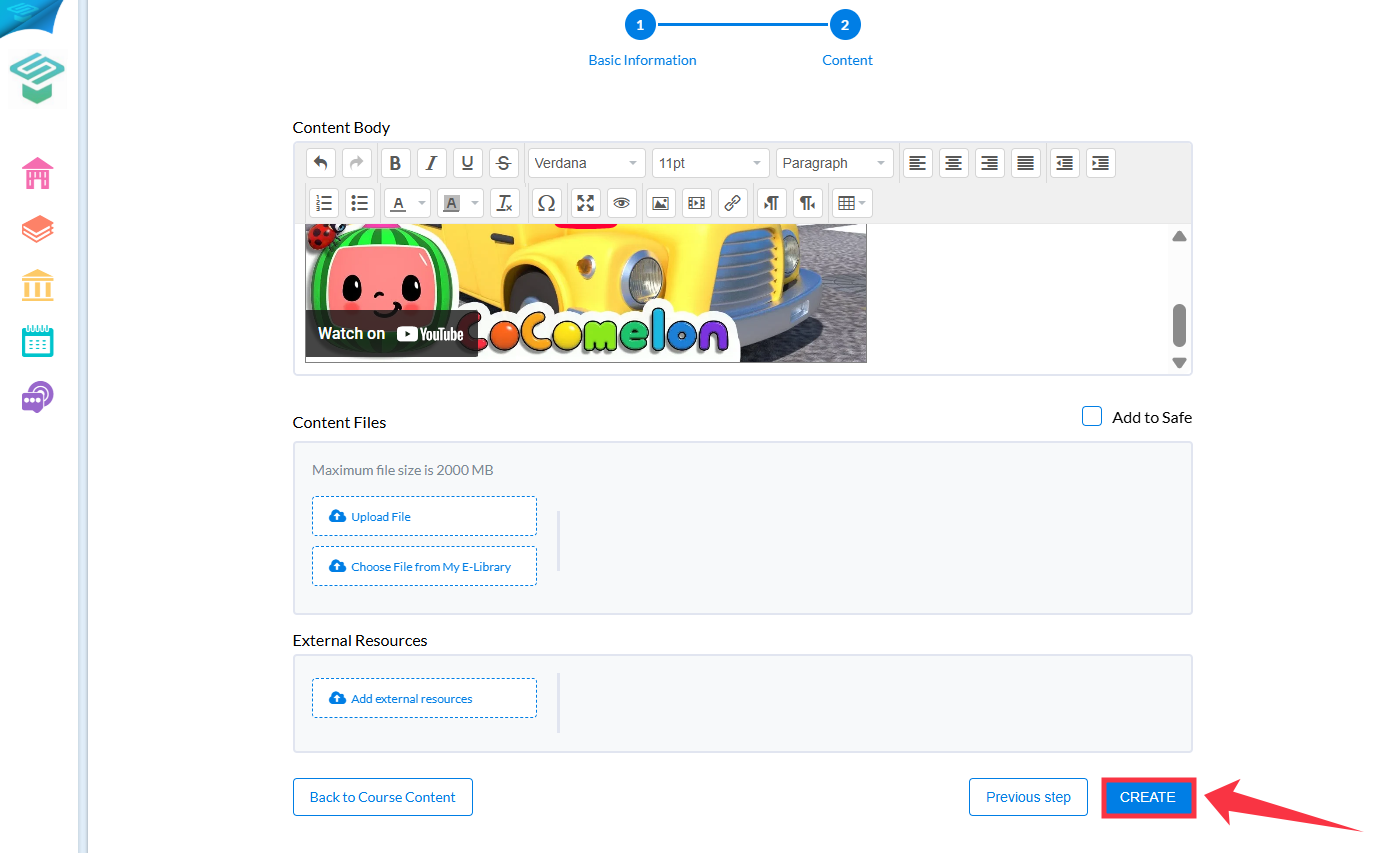Insert a special character (Omega)

546,203
